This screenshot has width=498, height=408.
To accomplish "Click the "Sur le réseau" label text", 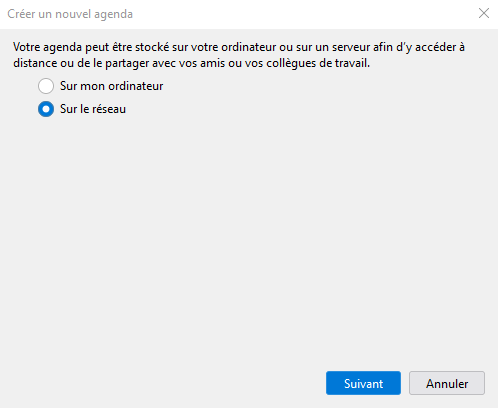I will [93, 109].
